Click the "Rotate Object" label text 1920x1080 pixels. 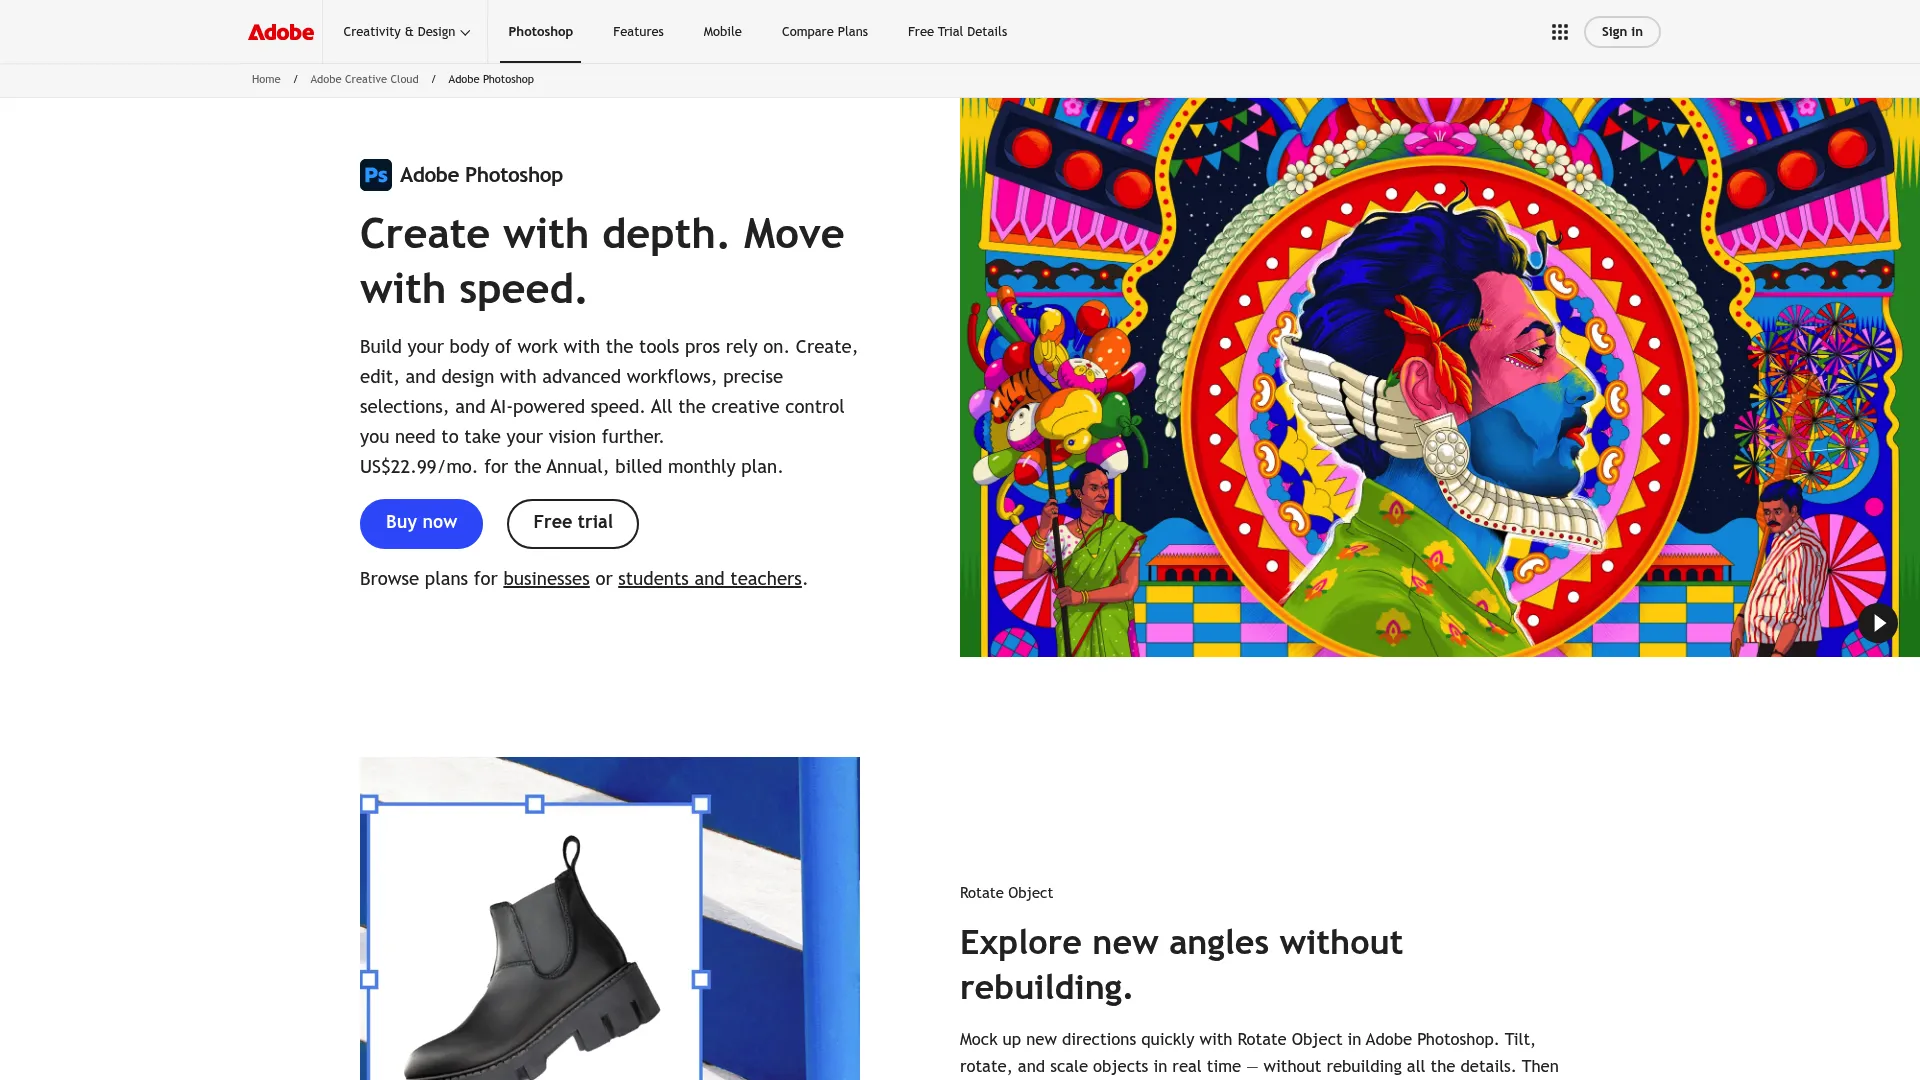(x=1006, y=893)
